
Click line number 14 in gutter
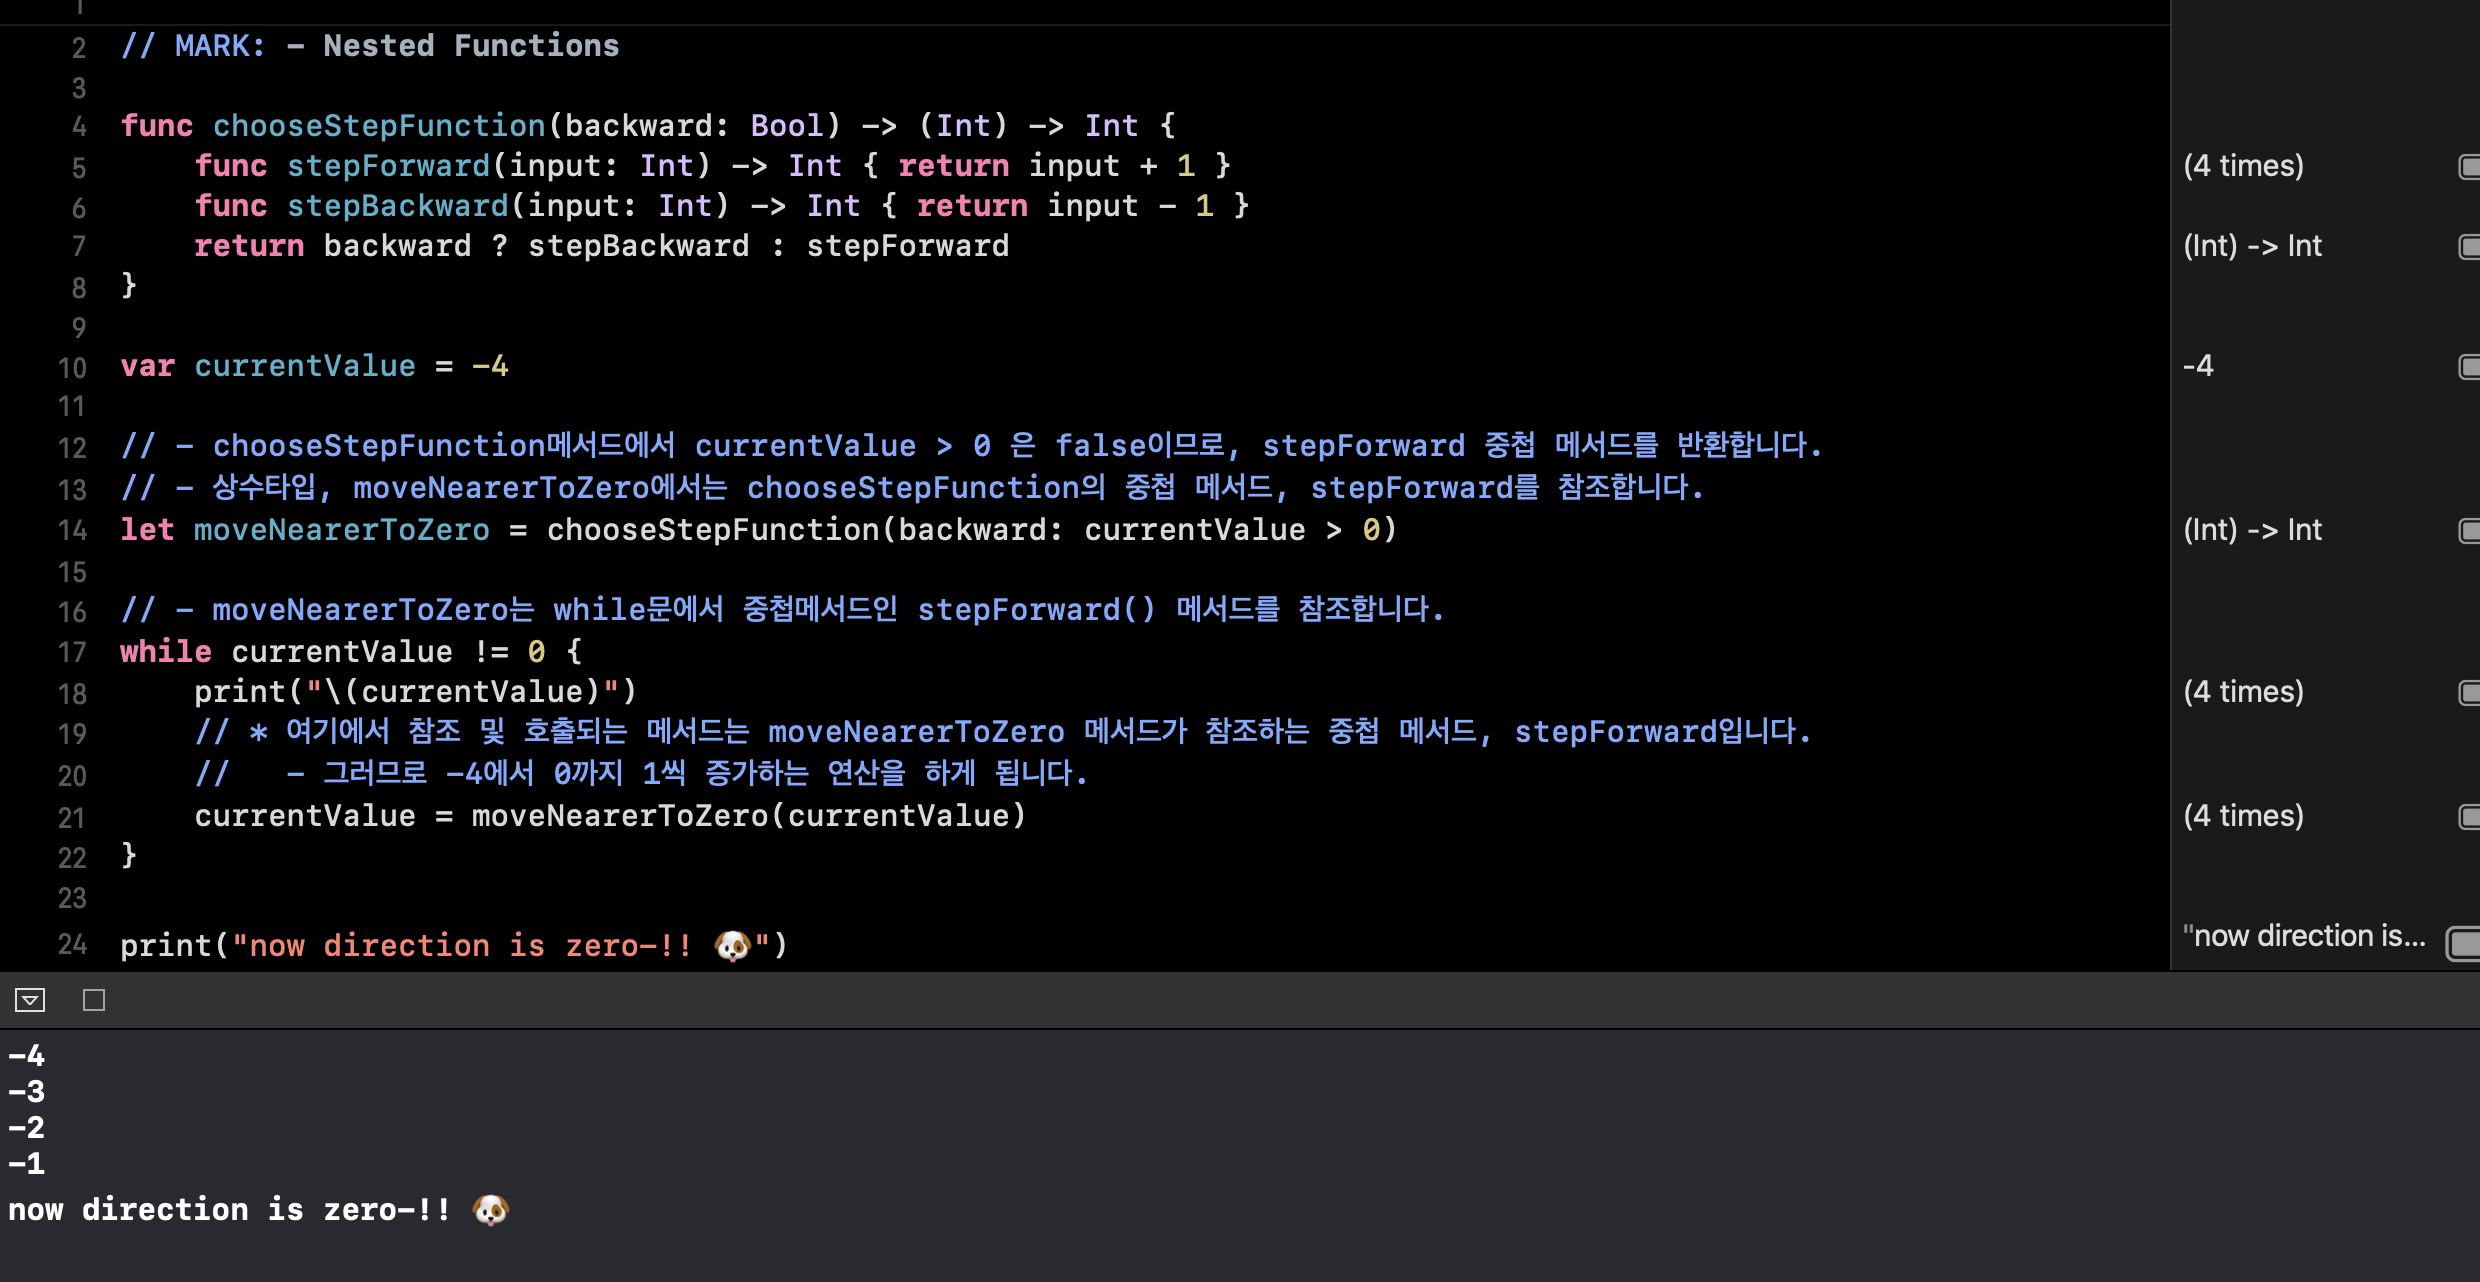[72, 531]
